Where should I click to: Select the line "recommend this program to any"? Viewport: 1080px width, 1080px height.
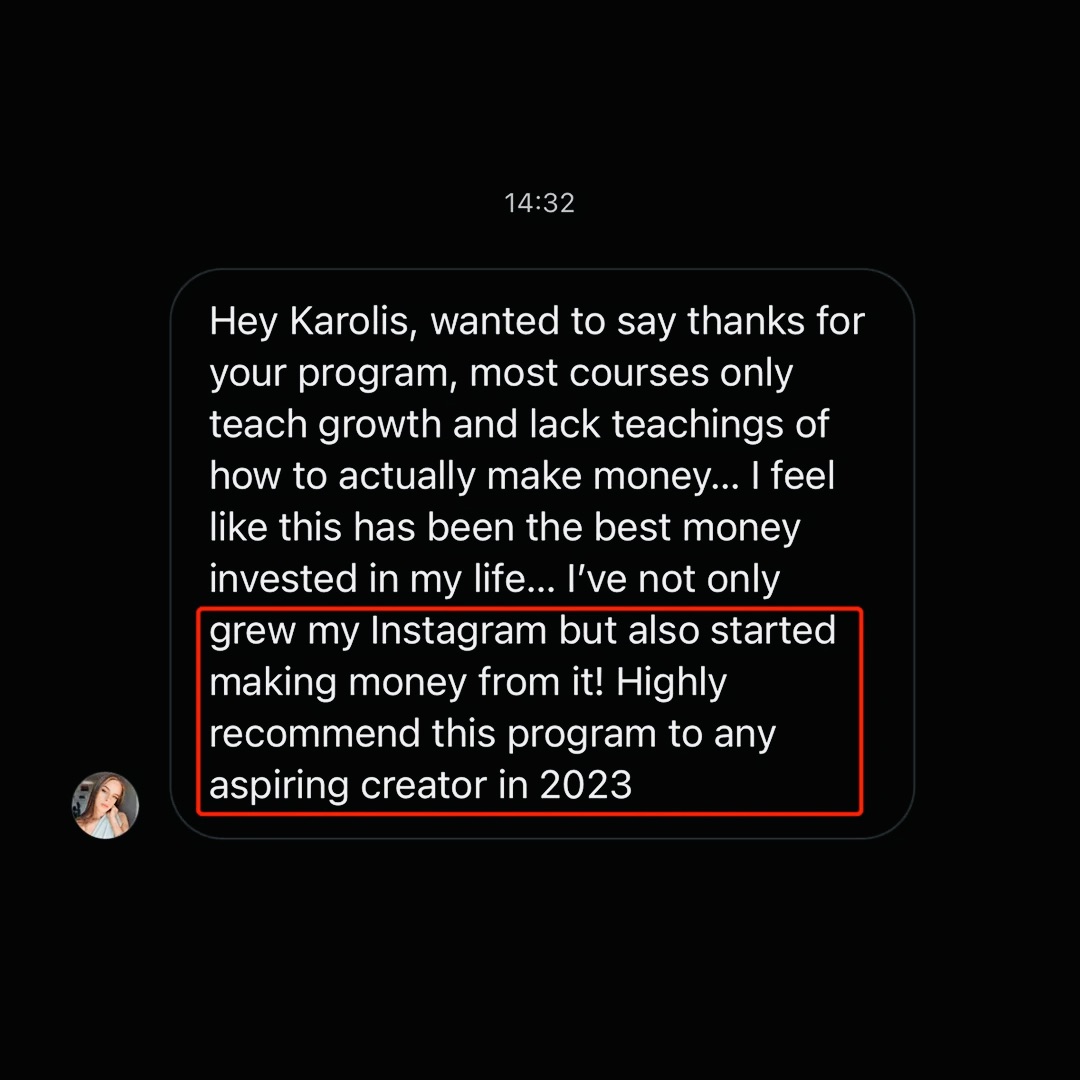(492, 734)
